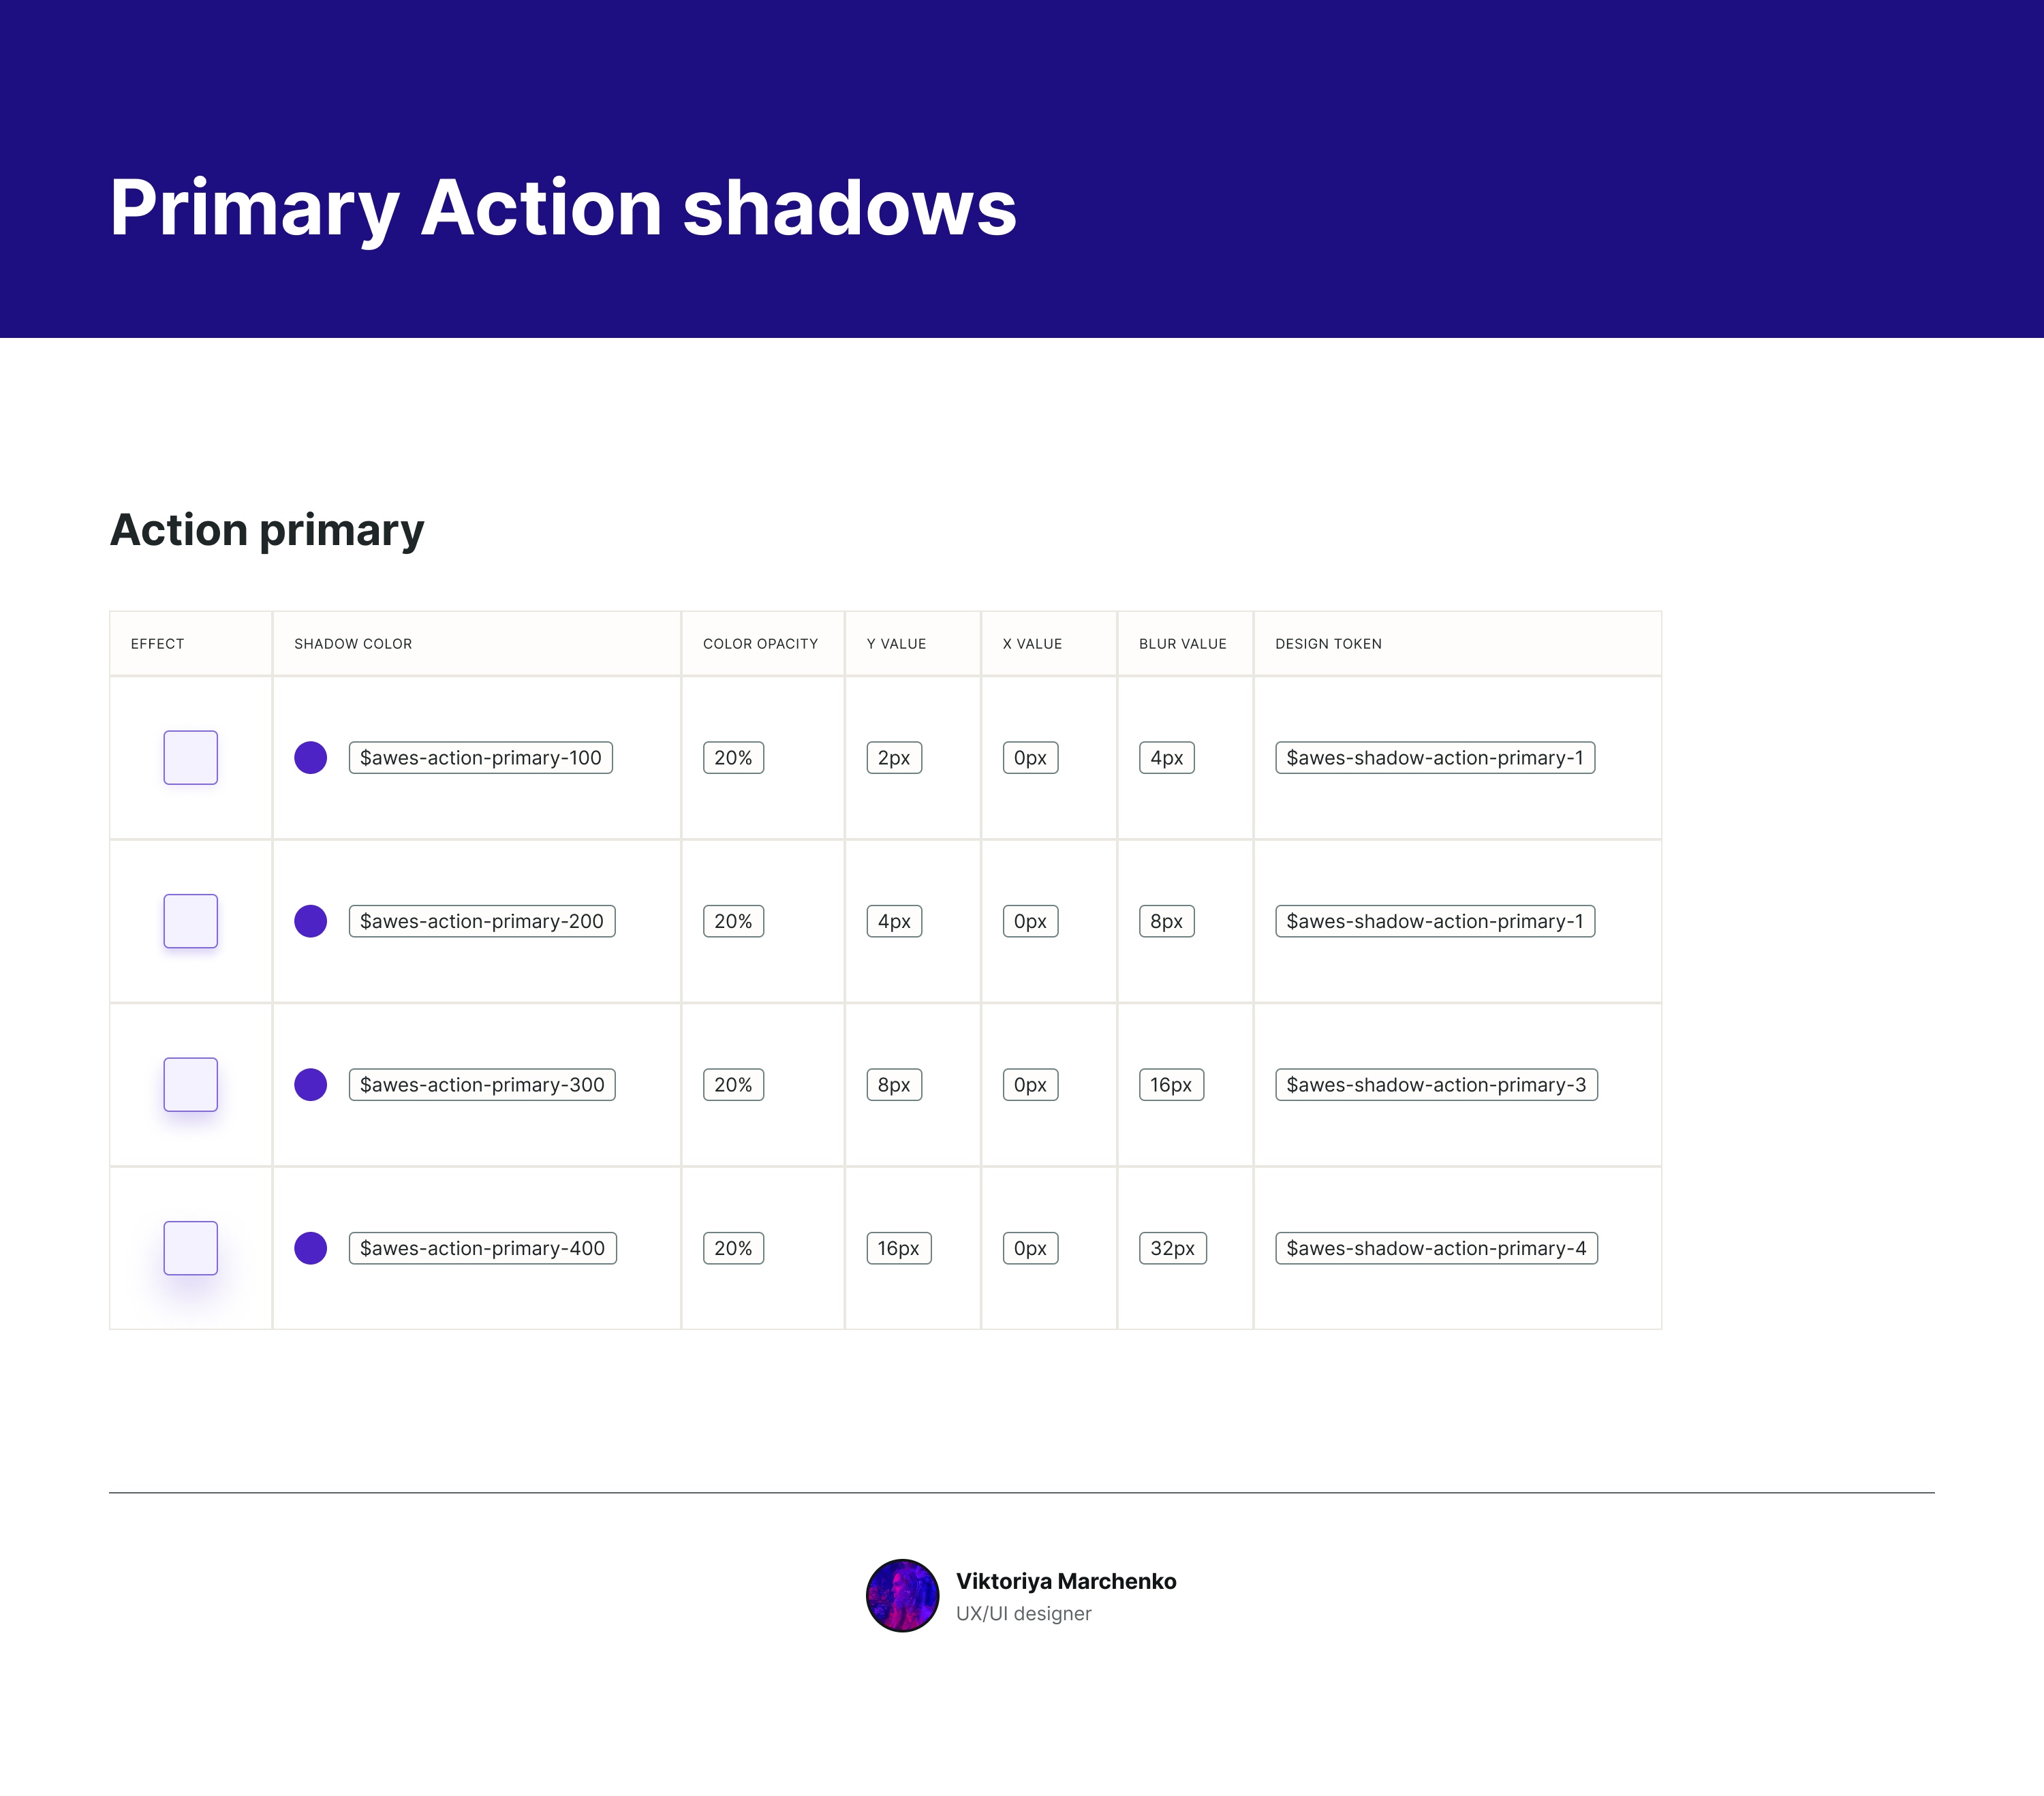Screen dimensions: 2044x1796
Task: Click the Shadow Color column header
Action: pos(353,644)
